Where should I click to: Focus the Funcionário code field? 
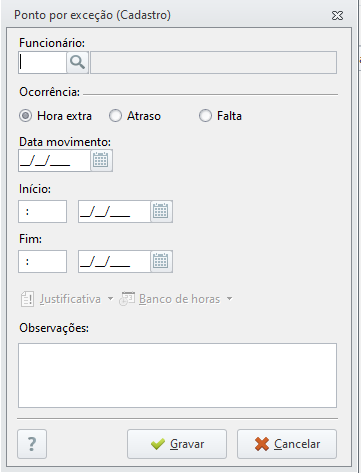[43, 62]
